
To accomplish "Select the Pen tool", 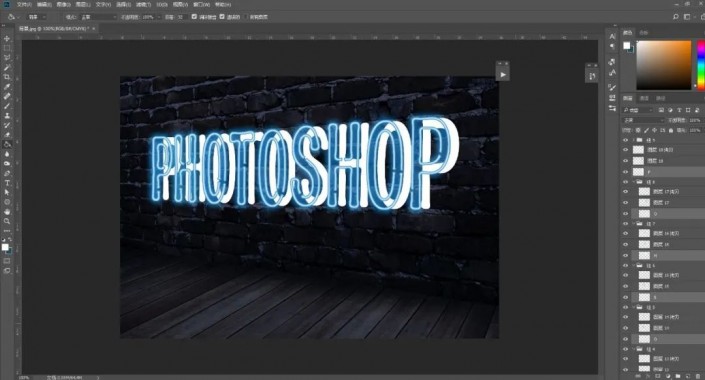I will pos(7,173).
